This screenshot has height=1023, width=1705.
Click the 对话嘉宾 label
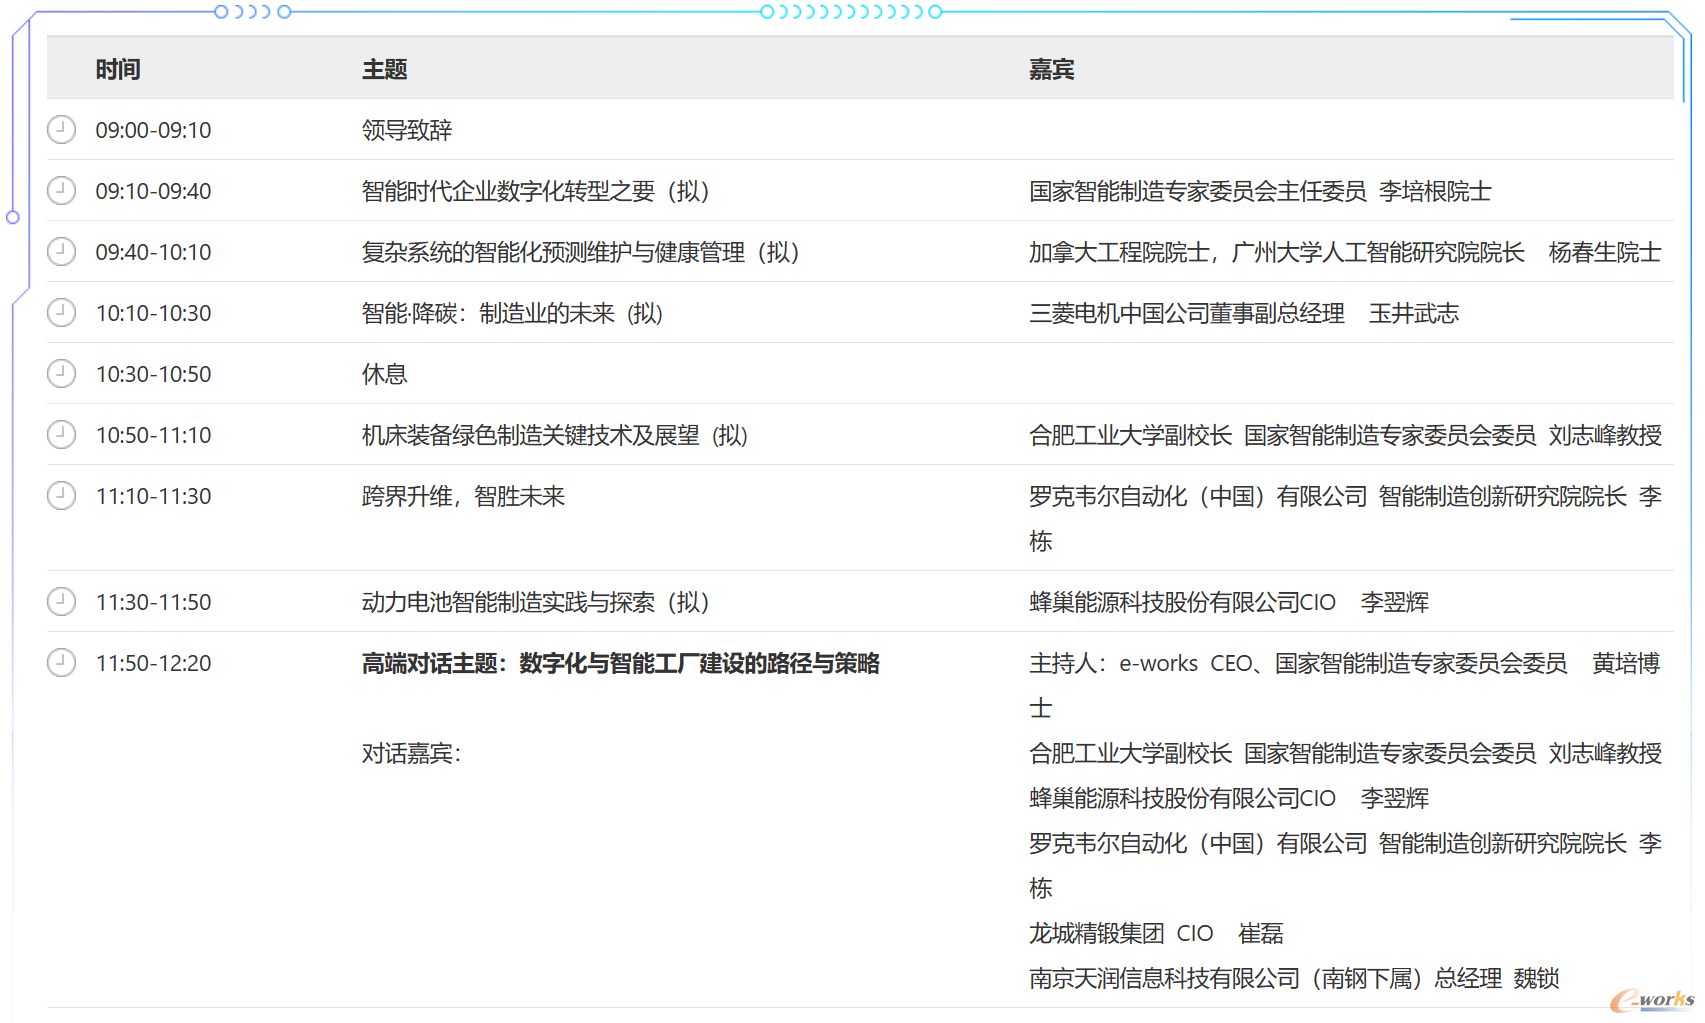412,753
